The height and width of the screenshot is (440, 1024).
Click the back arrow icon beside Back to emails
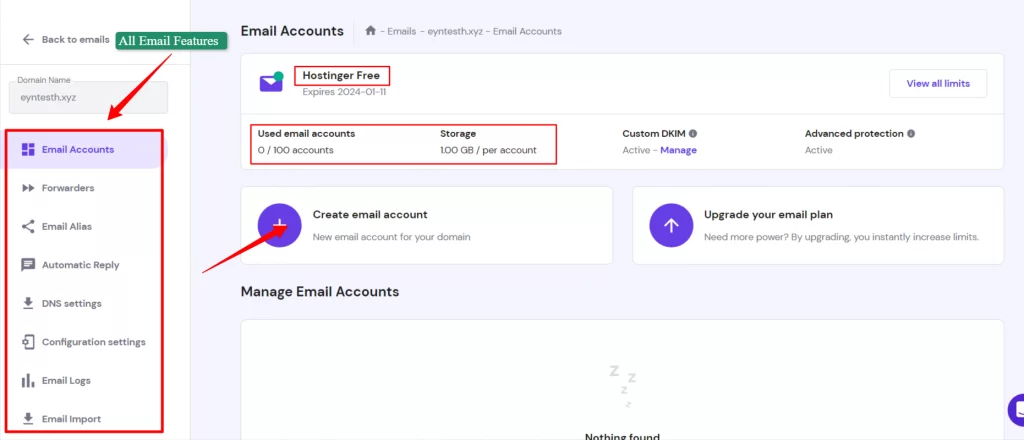[x=28, y=39]
